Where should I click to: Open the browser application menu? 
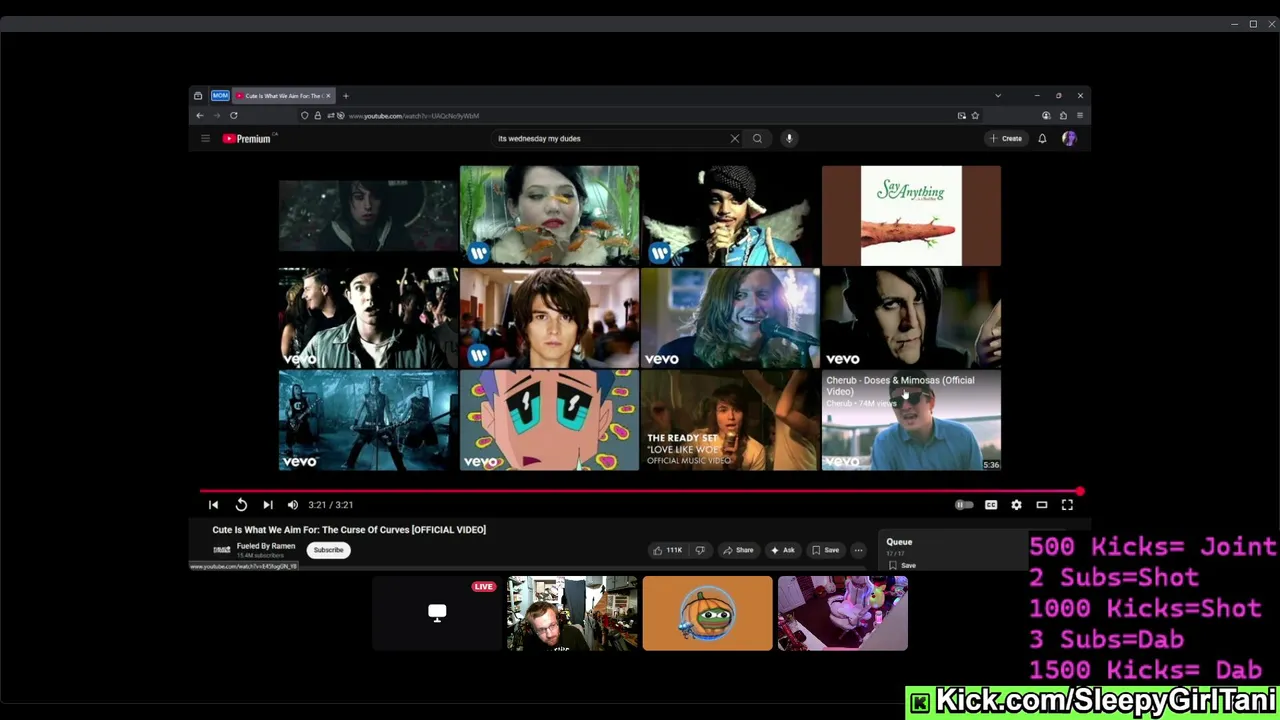1080,116
